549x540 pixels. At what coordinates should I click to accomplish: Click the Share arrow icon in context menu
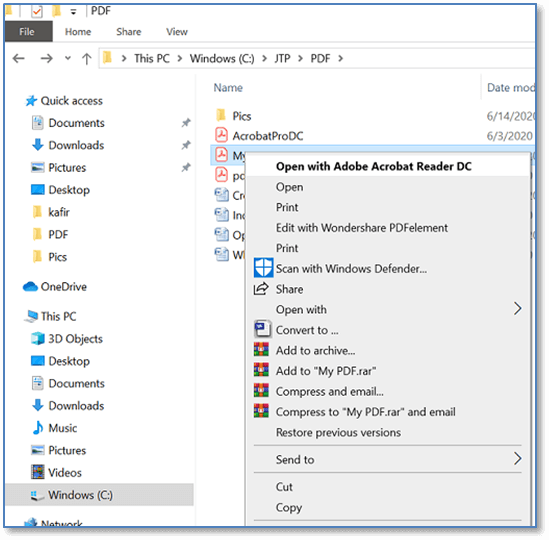click(x=261, y=289)
